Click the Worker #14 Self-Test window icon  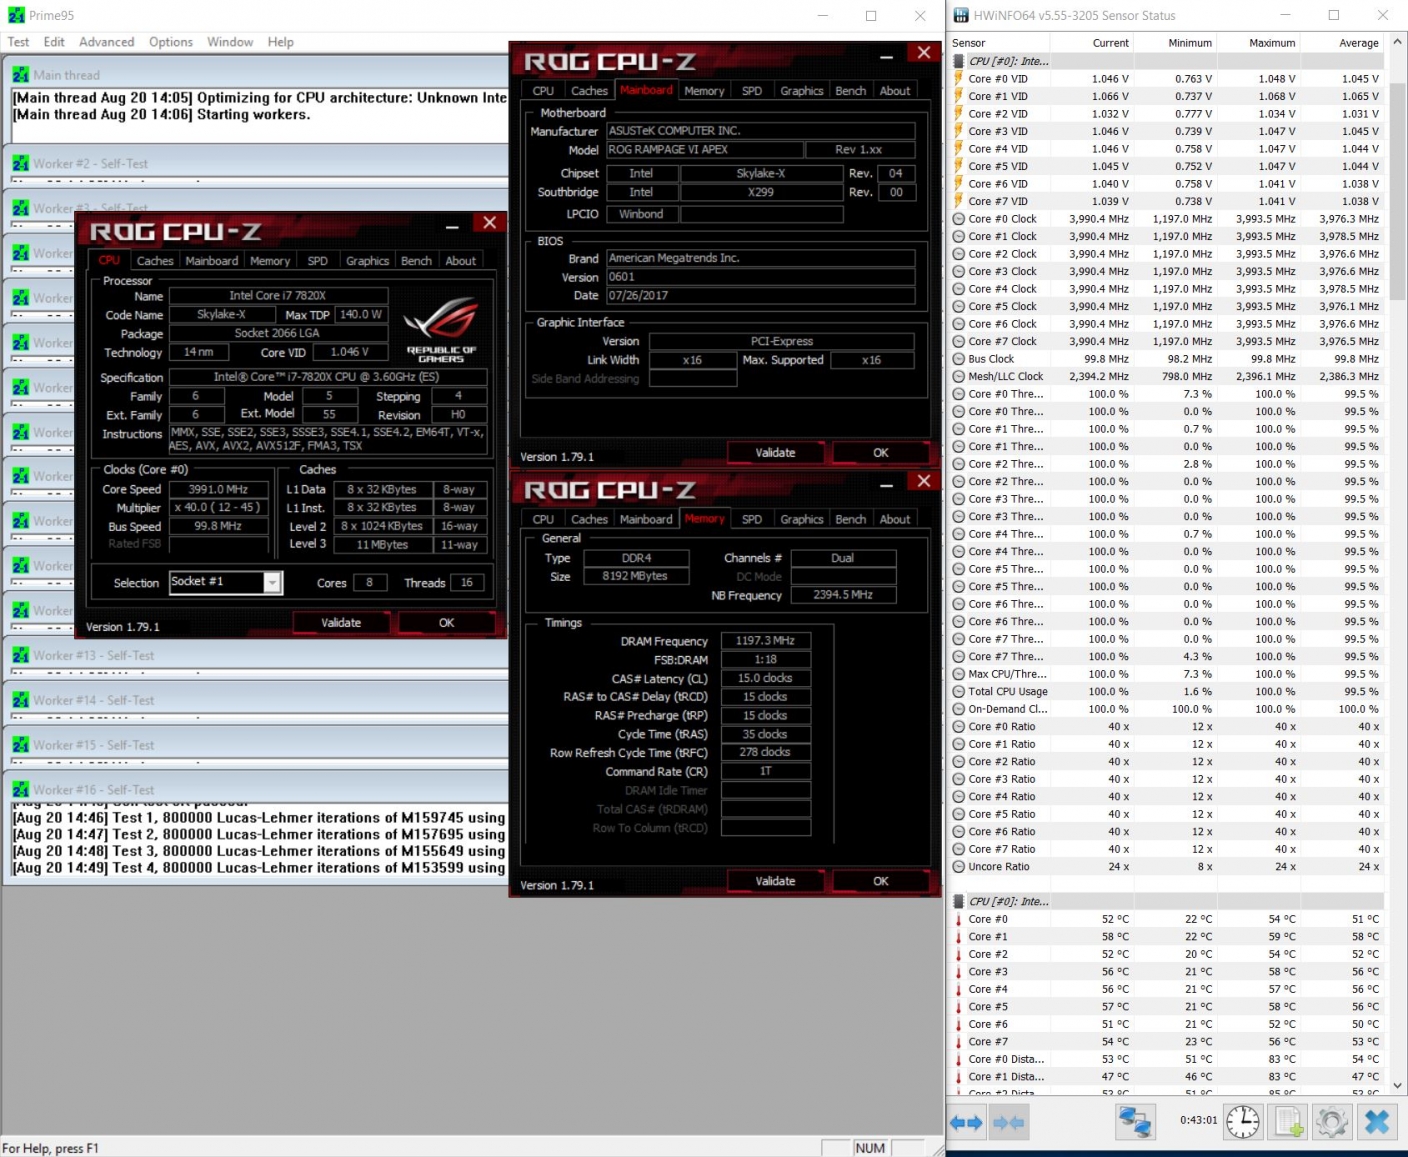click(x=21, y=700)
